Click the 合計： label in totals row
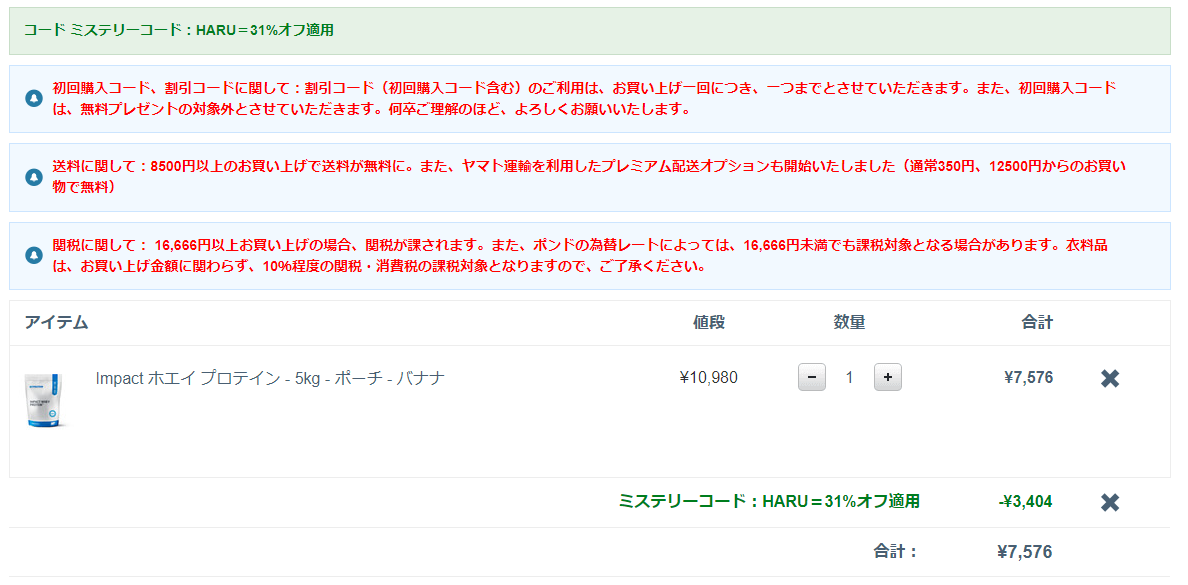 [x=895, y=552]
